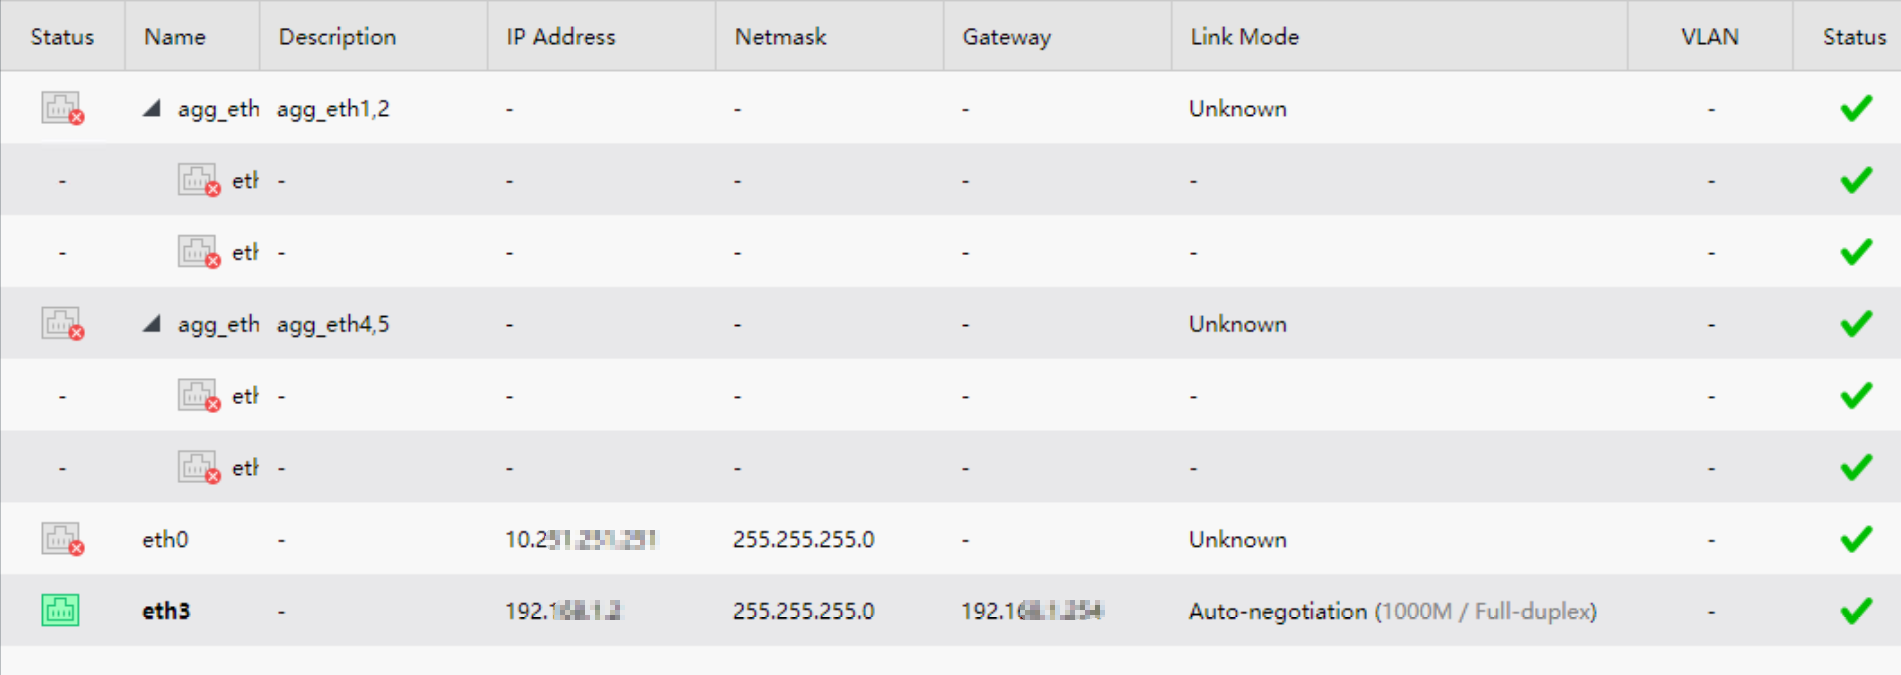
Task: Select the eth3 interface name
Action: [x=166, y=611]
